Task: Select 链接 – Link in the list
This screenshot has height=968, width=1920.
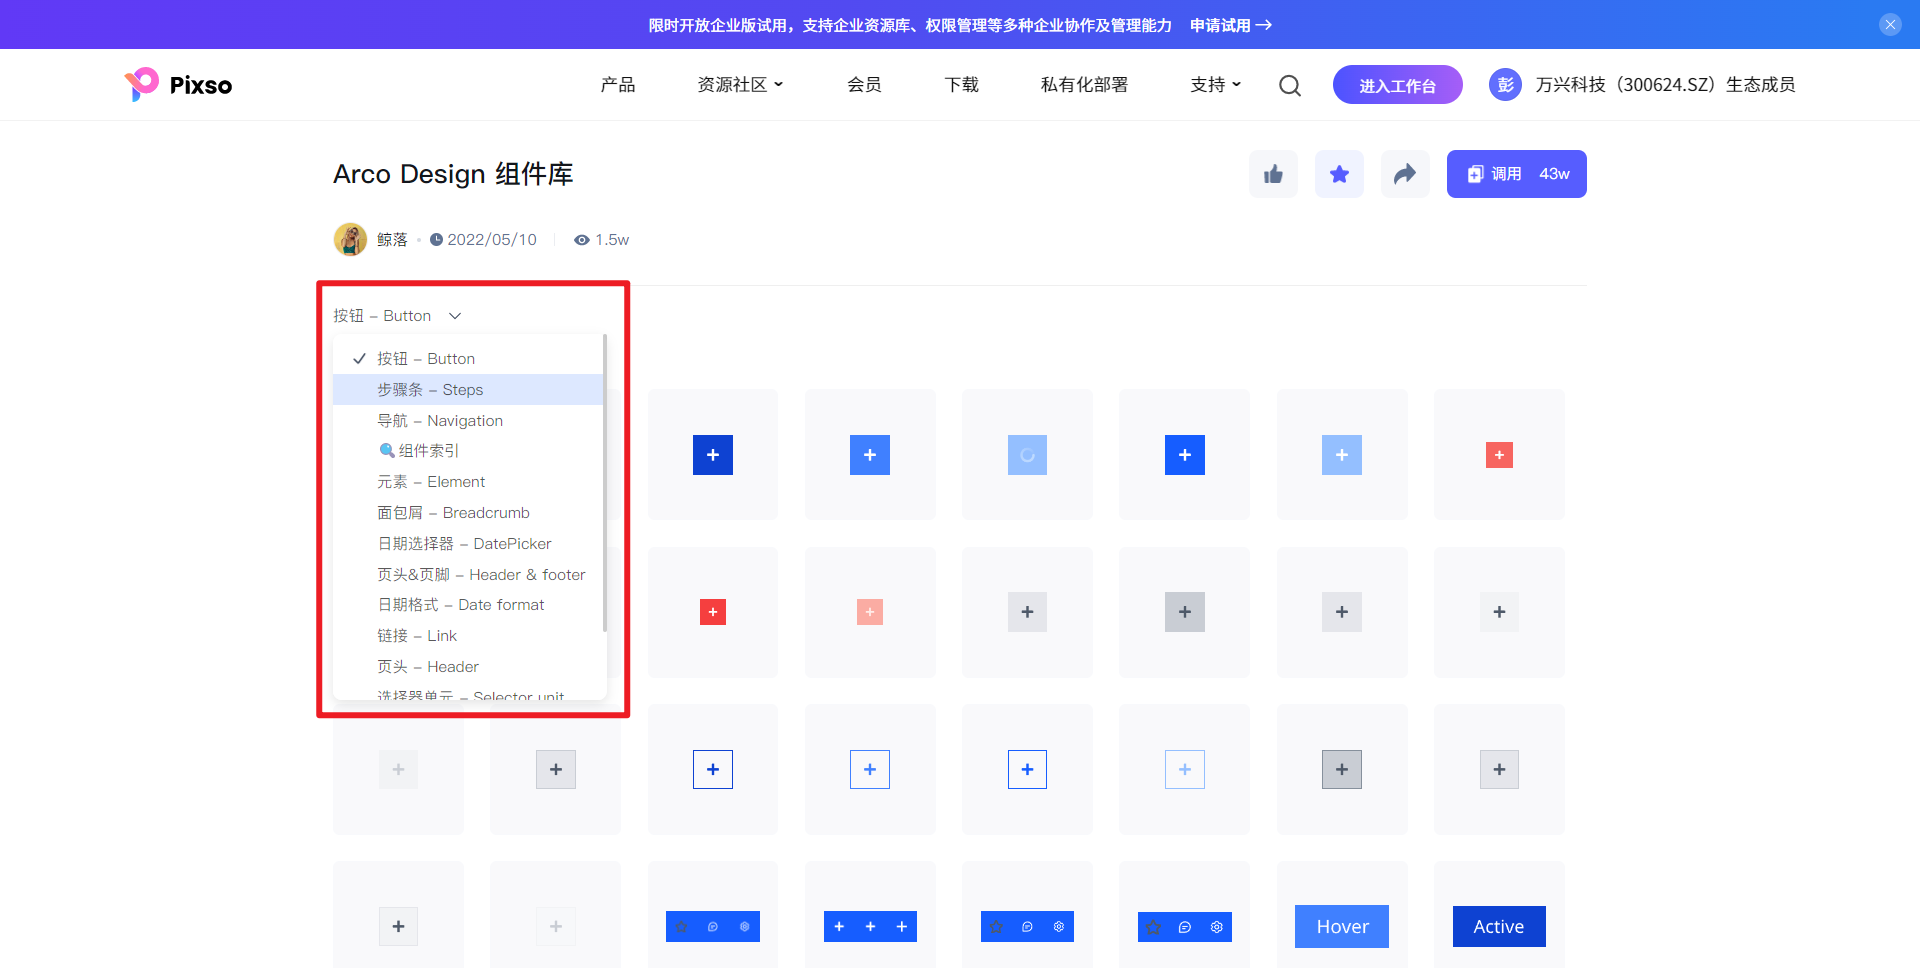Action: 468,636
